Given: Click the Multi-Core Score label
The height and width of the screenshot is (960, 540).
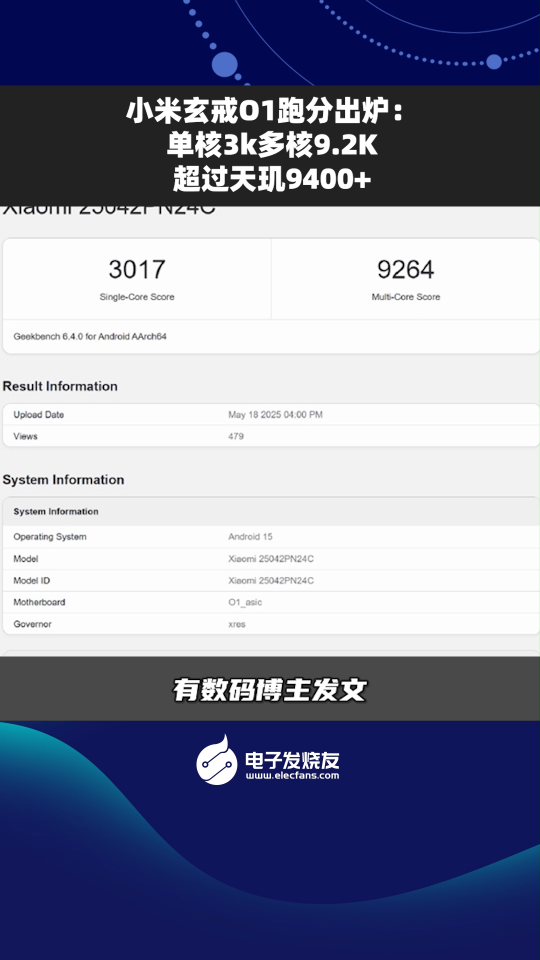Looking at the screenshot, I should [405, 297].
